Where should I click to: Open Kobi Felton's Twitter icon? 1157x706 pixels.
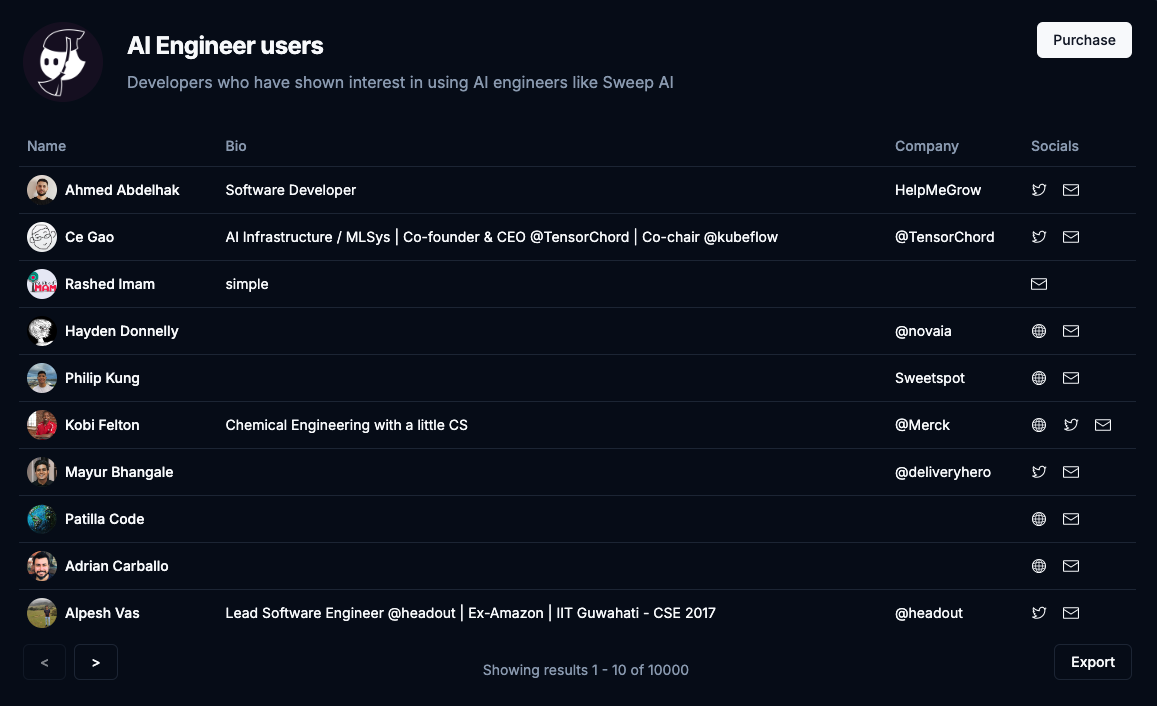(x=1071, y=425)
